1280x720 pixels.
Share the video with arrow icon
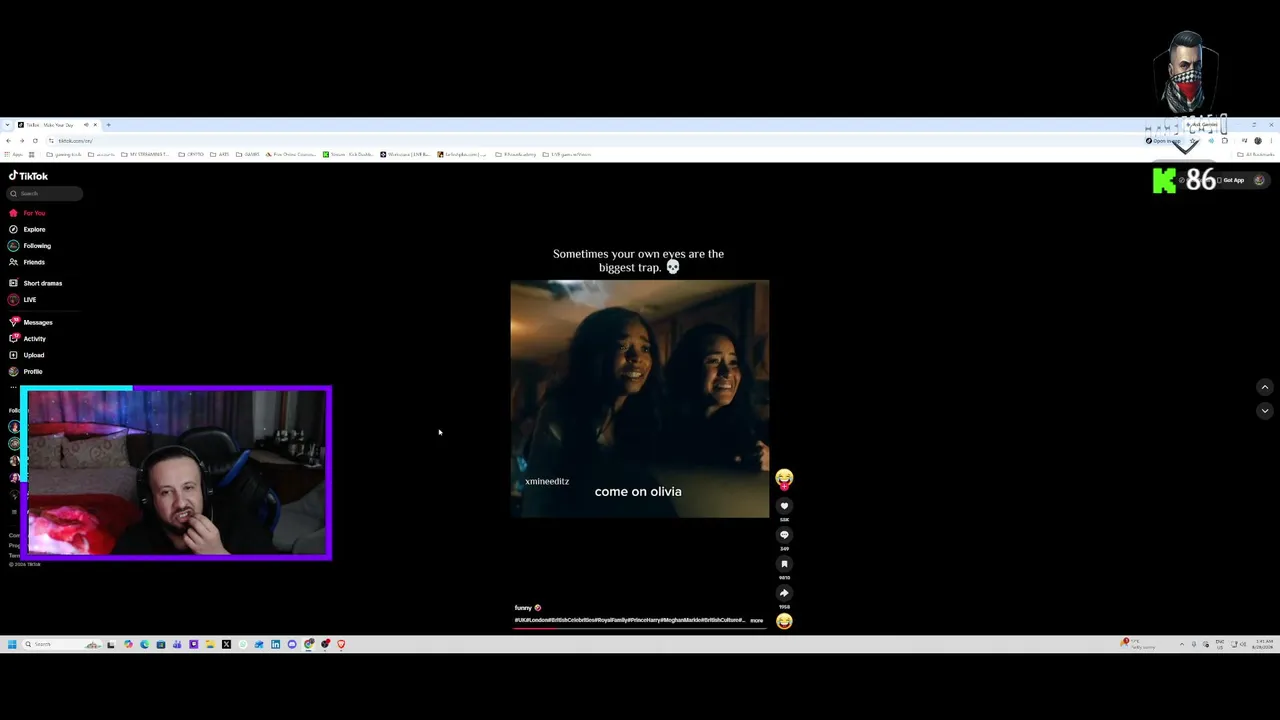coord(784,593)
